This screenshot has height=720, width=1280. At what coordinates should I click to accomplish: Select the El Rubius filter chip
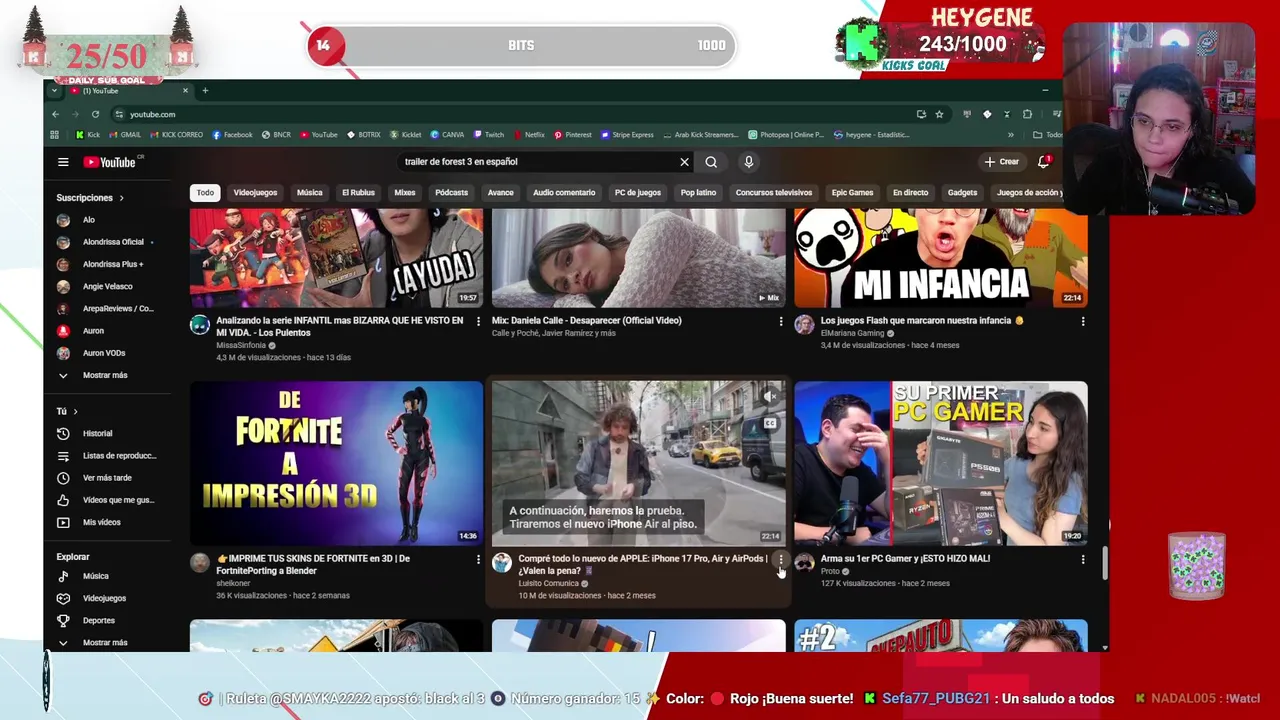[x=358, y=193]
